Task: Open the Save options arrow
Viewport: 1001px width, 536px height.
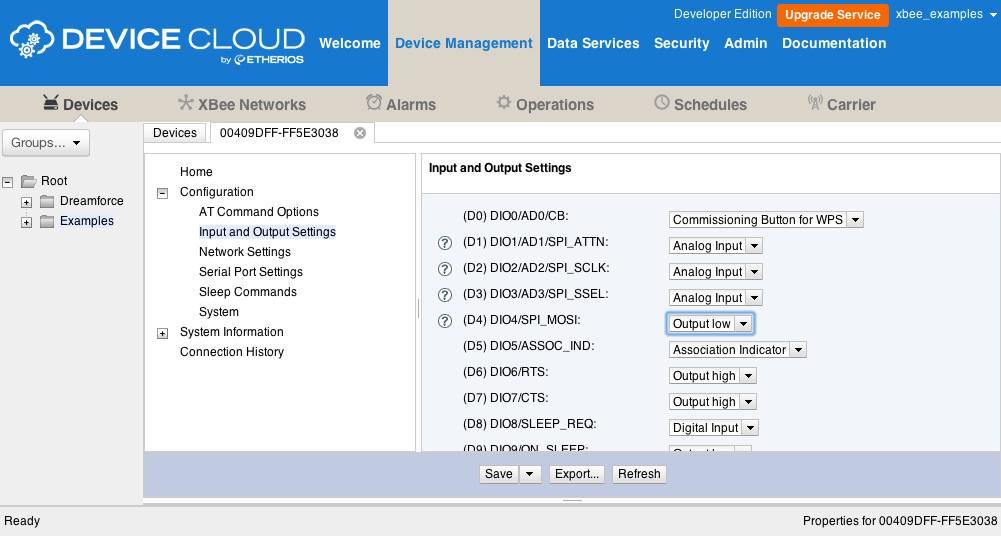Action: [530, 474]
